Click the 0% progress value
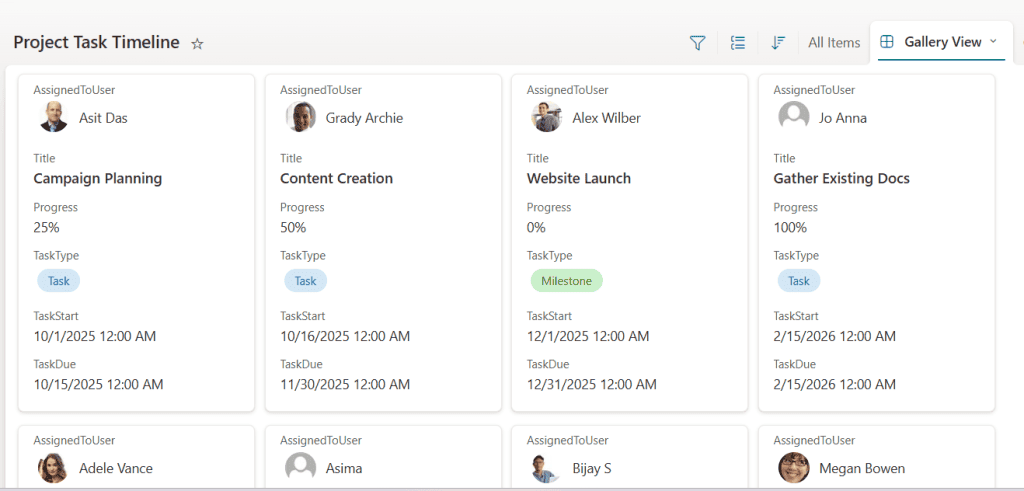The width and height of the screenshot is (1024, 491). [536, 227]
